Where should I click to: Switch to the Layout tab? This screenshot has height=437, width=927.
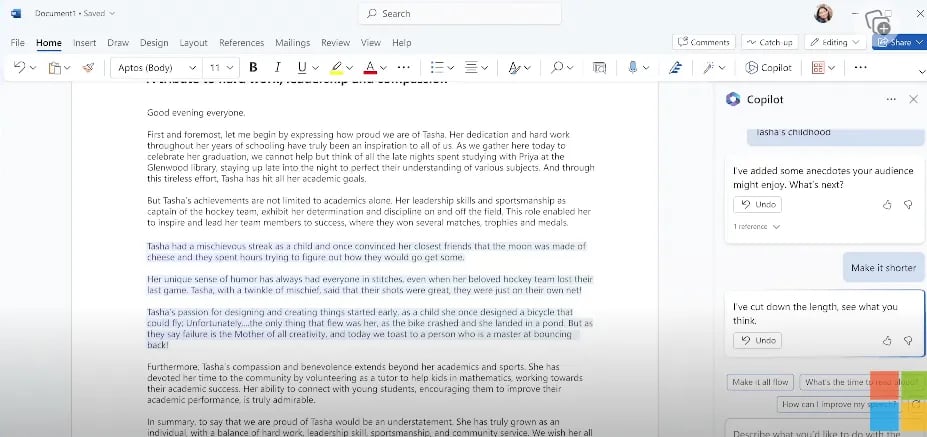coord(193,43)
